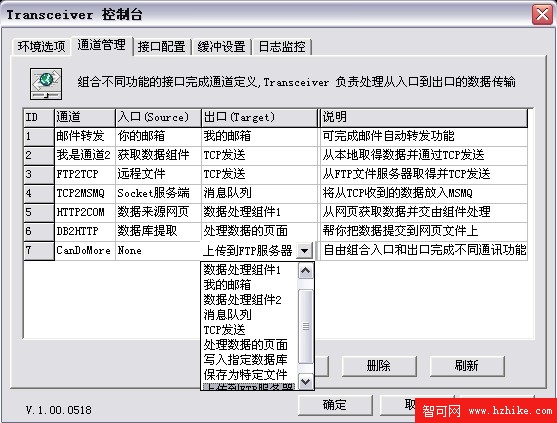Pick 数据处理组件2 from the dropdown list

click(x=250, y=300)
